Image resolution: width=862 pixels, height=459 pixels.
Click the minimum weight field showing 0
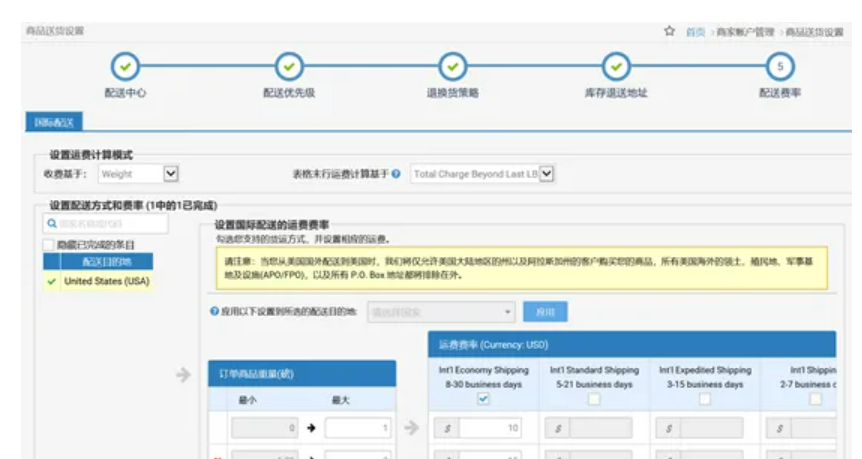pyautogui.click(x=265, y=428)
